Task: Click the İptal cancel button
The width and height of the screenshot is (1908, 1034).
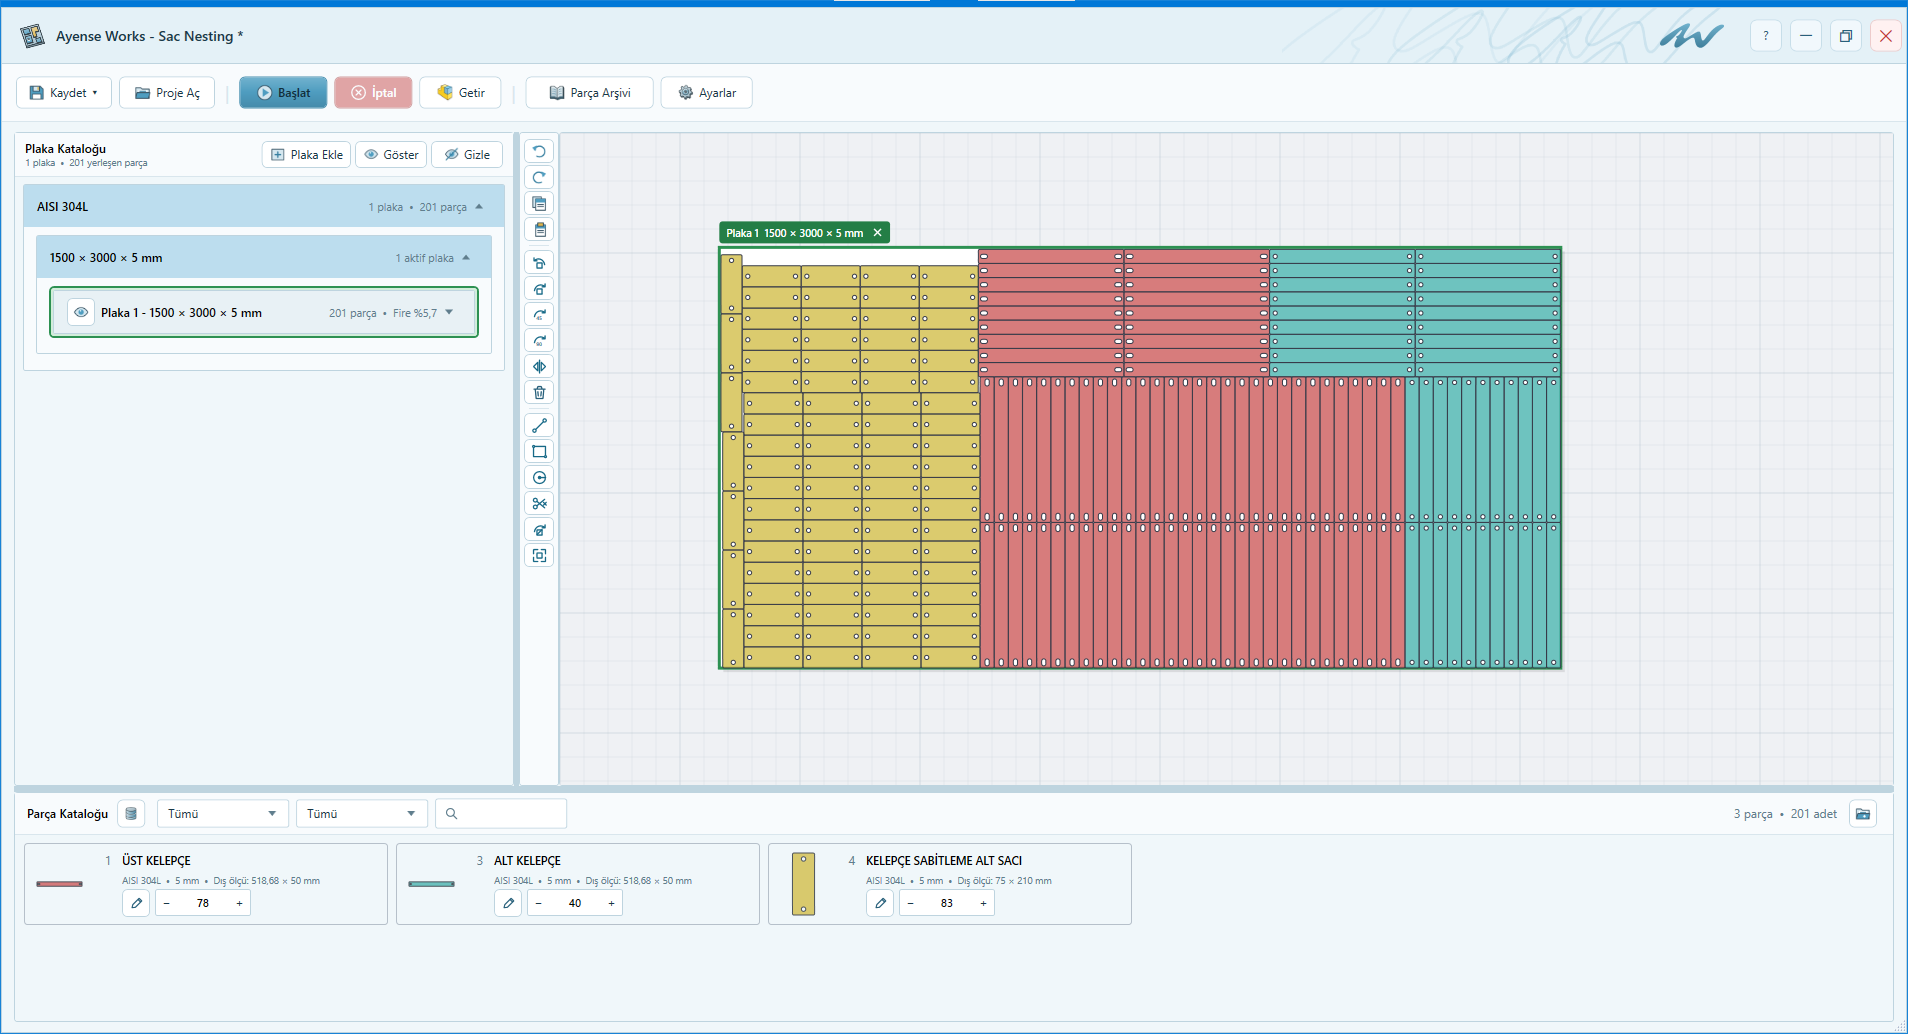Action: click(x=373, y=93)
